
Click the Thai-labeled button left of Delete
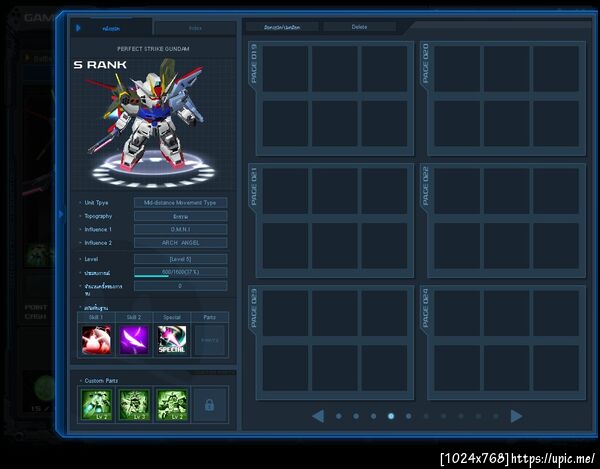[x=282, y=28]
